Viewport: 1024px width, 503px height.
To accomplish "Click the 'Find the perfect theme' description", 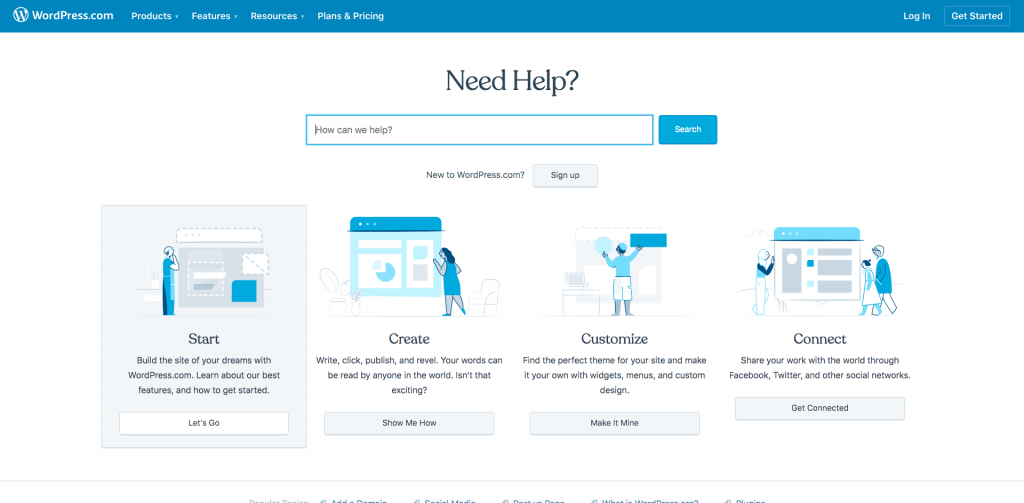I will pyautogui.click(x=615, y=376).
